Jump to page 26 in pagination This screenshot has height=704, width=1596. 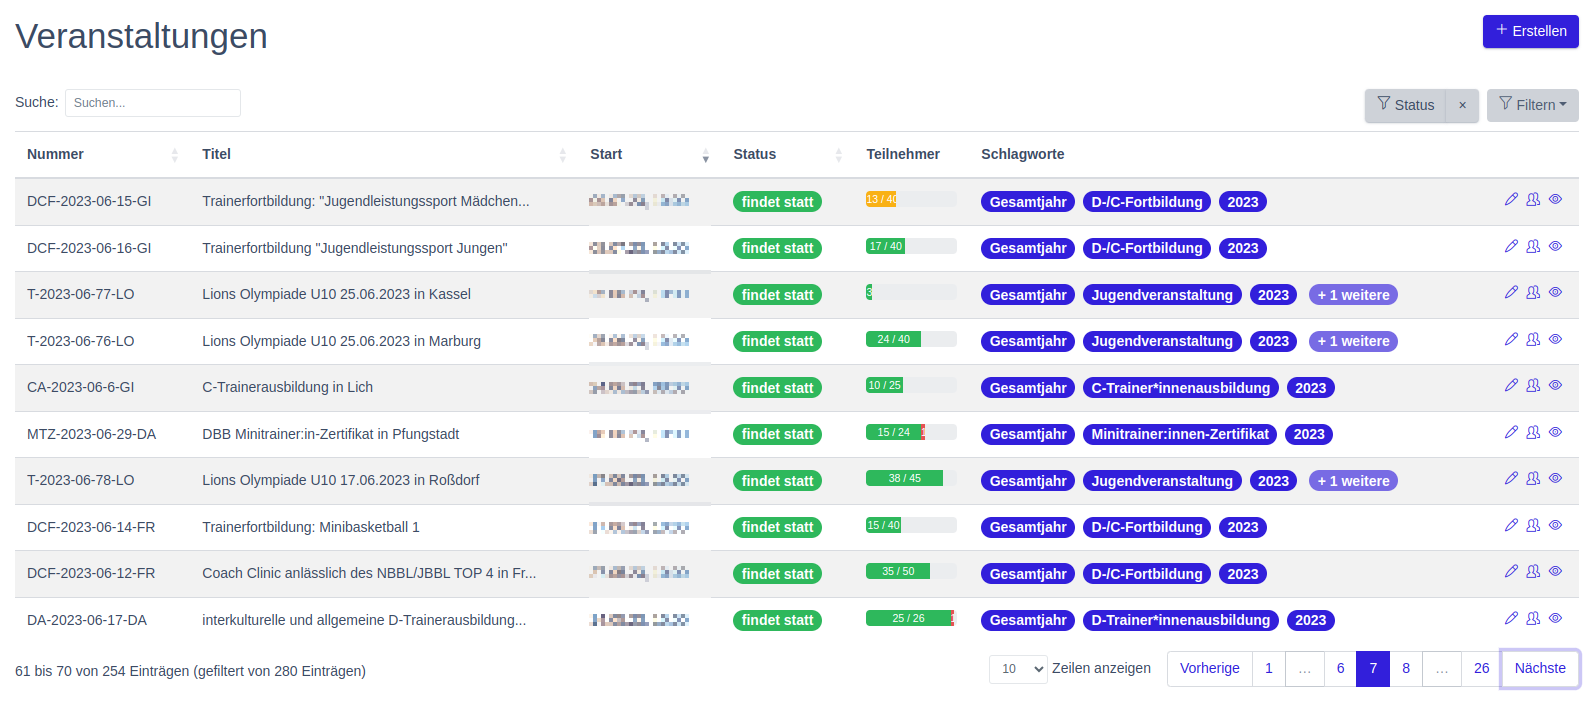pos(1481,669)
